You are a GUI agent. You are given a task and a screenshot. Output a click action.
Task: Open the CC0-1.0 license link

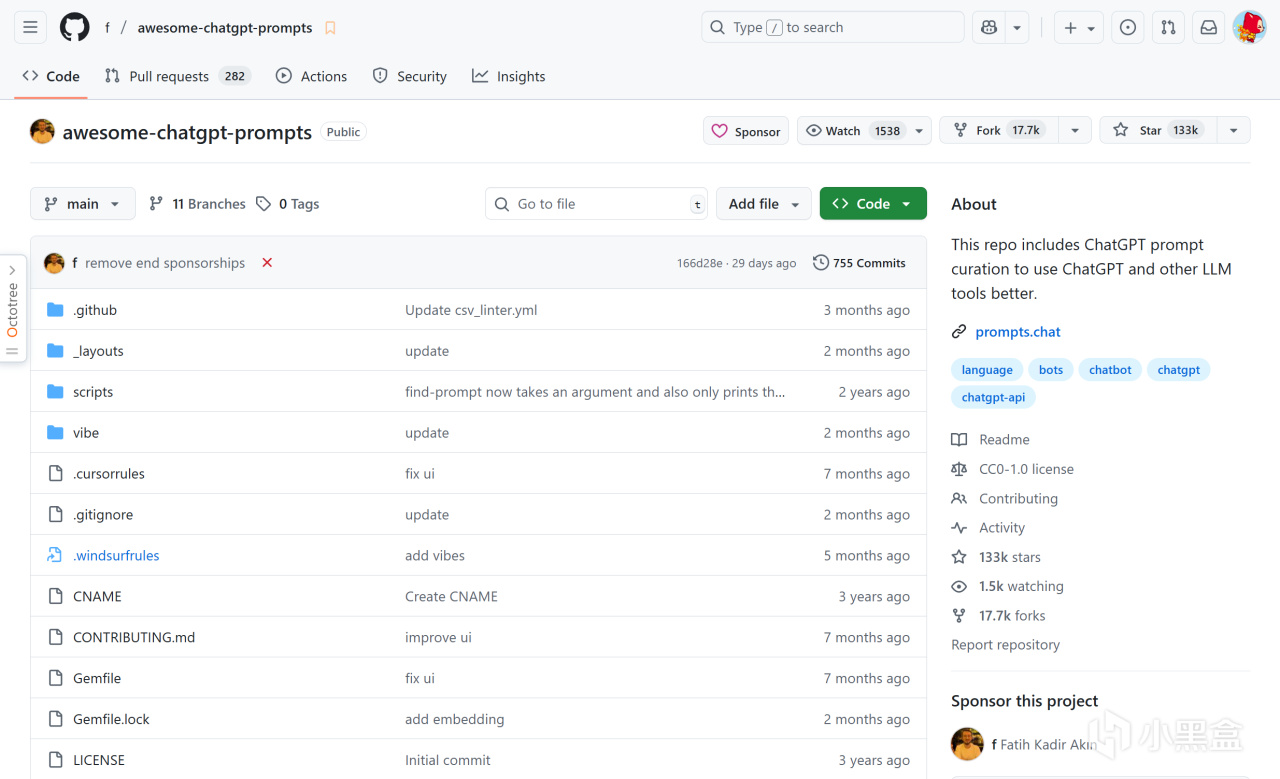point(1012,469)
